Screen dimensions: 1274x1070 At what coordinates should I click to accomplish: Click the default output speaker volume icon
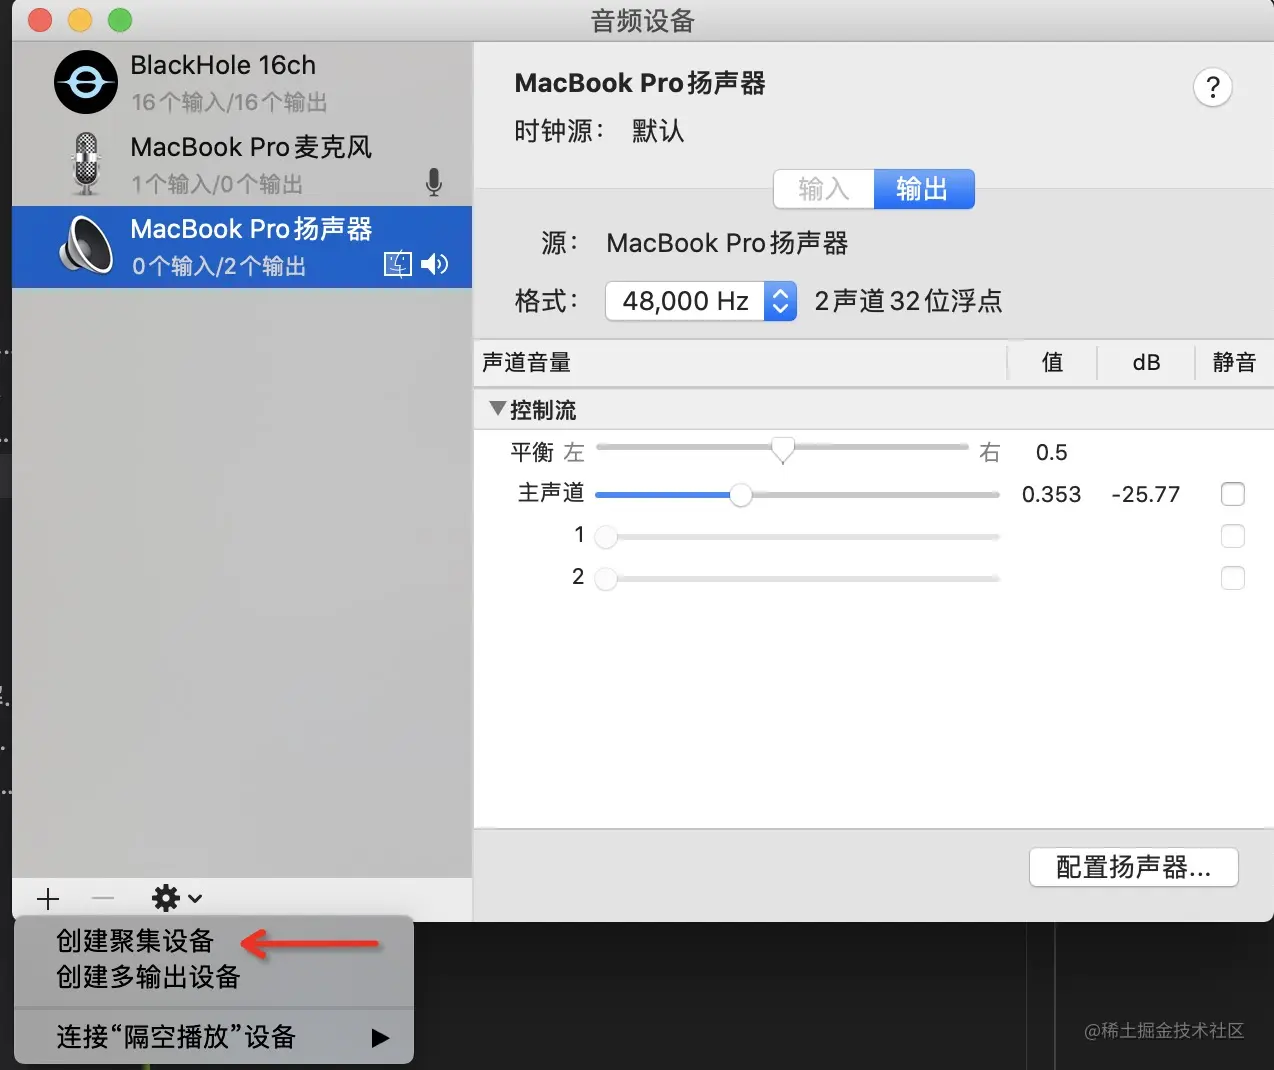click(435, 264)
